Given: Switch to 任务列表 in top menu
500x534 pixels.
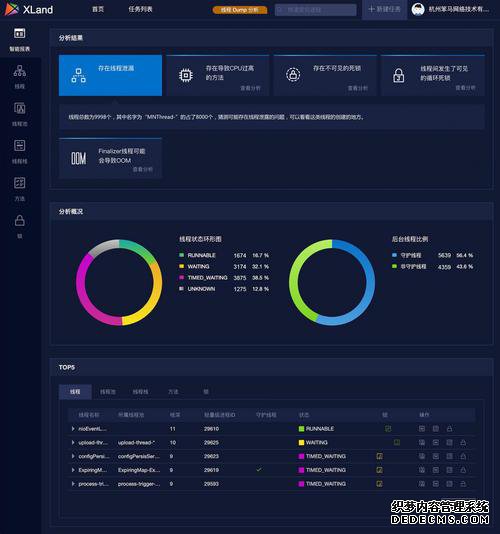Looking at the screenshot, I should [140, 9].
